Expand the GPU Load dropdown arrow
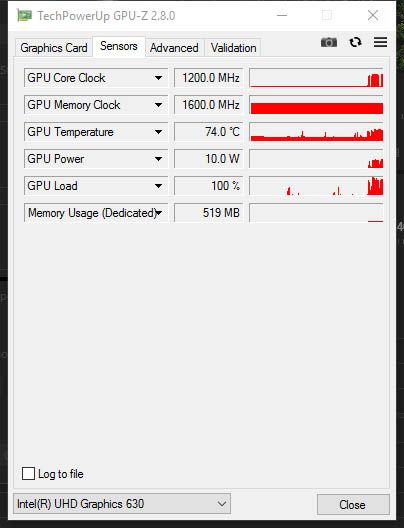The width and height of the screenshot is (404, 528). pos(158,186)
